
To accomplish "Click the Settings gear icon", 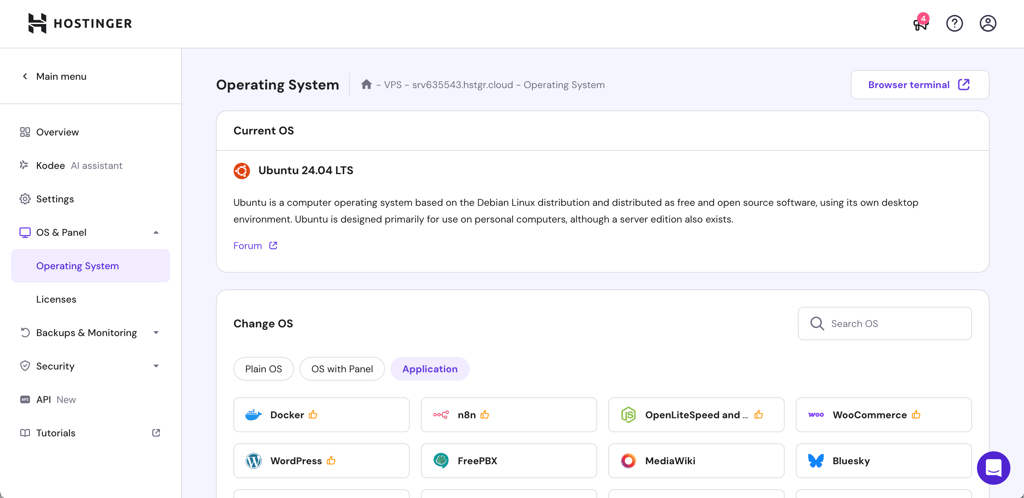I will click(25, 199).
